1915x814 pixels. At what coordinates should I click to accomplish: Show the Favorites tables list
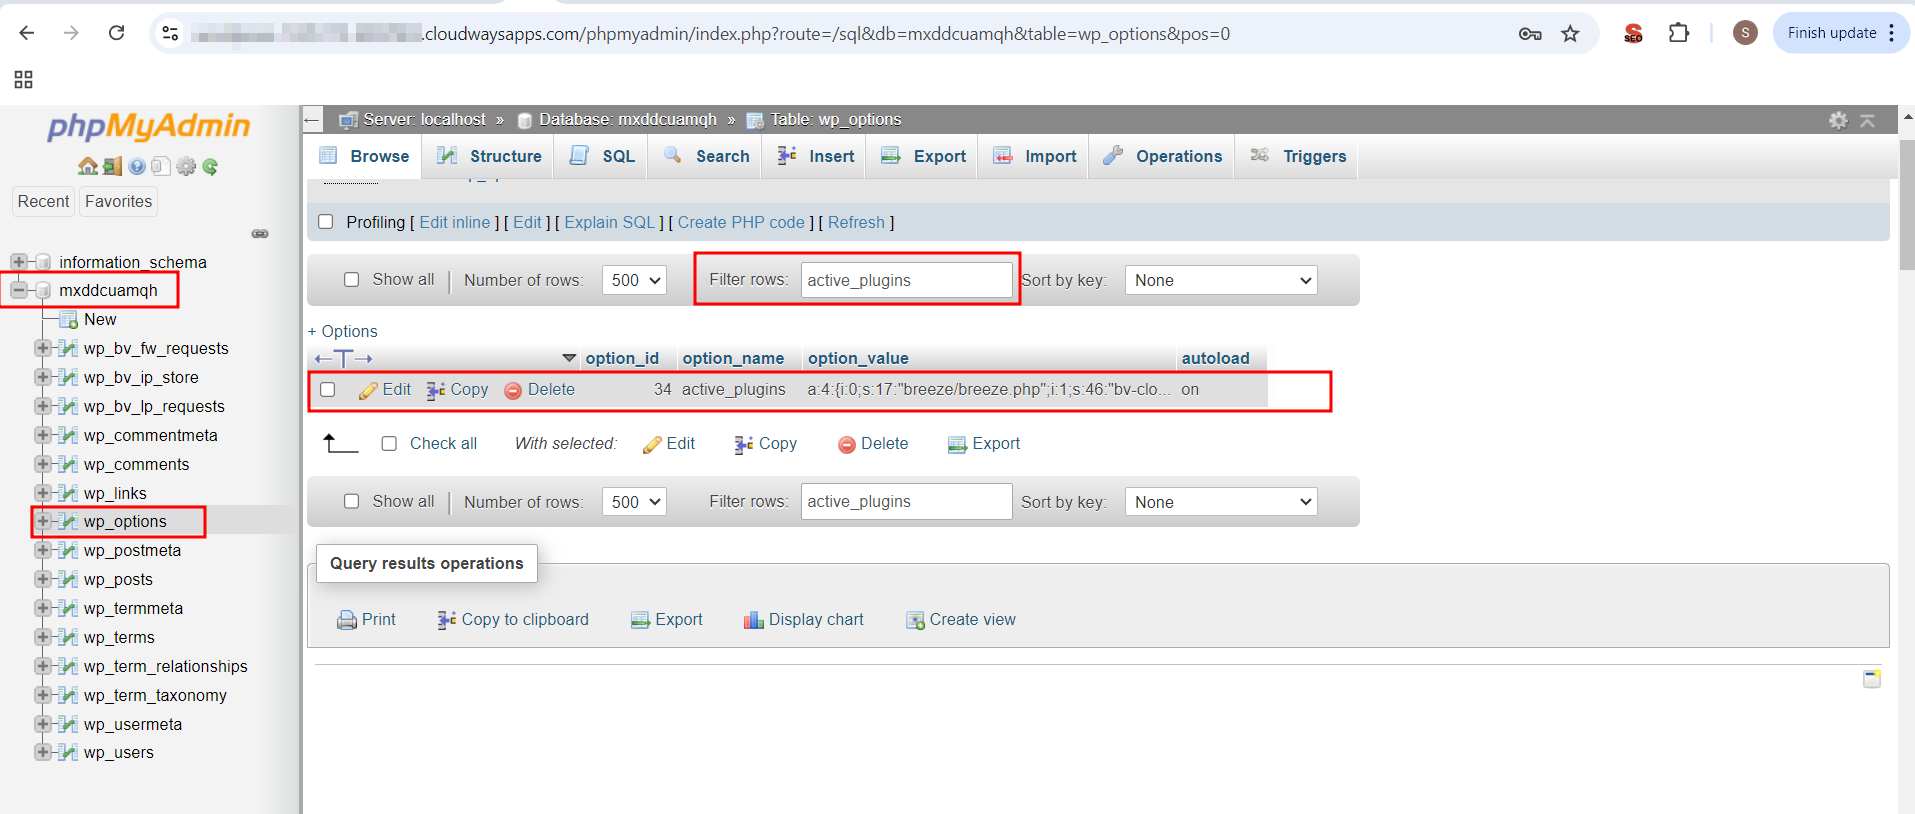click(x=118, y=201)
